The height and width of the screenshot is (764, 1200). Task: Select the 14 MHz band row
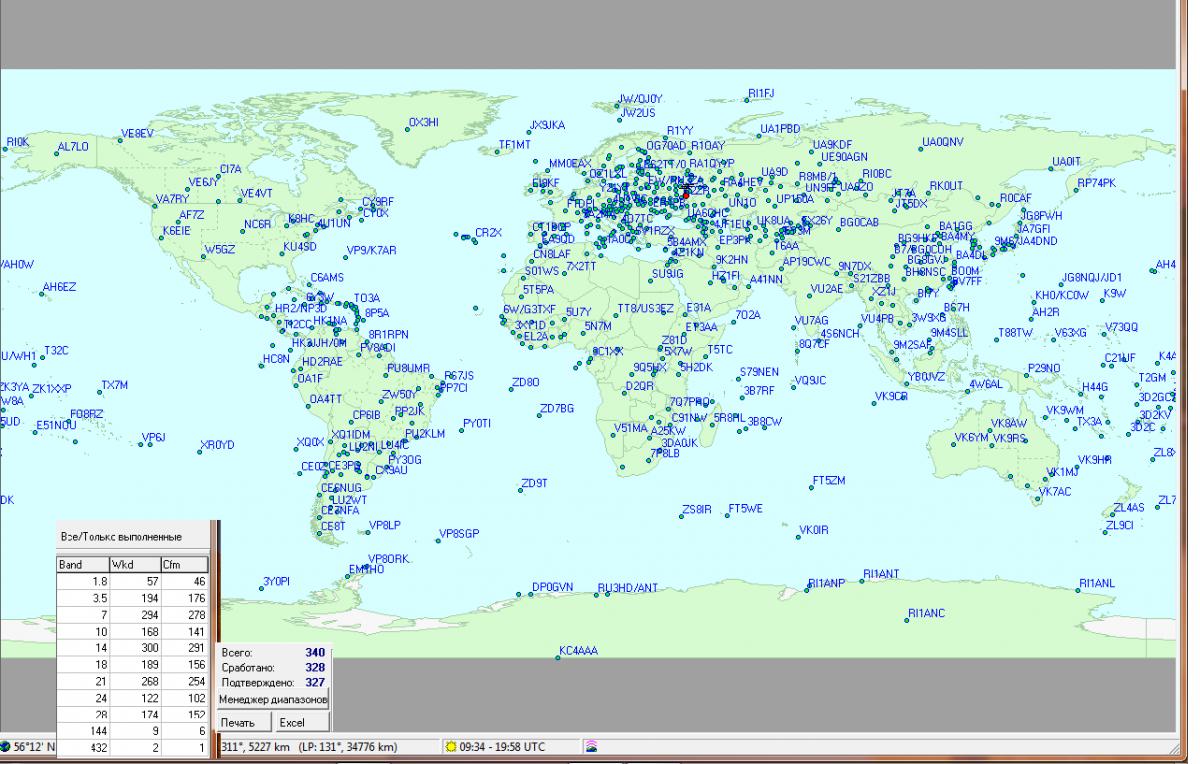click(132, 649)
